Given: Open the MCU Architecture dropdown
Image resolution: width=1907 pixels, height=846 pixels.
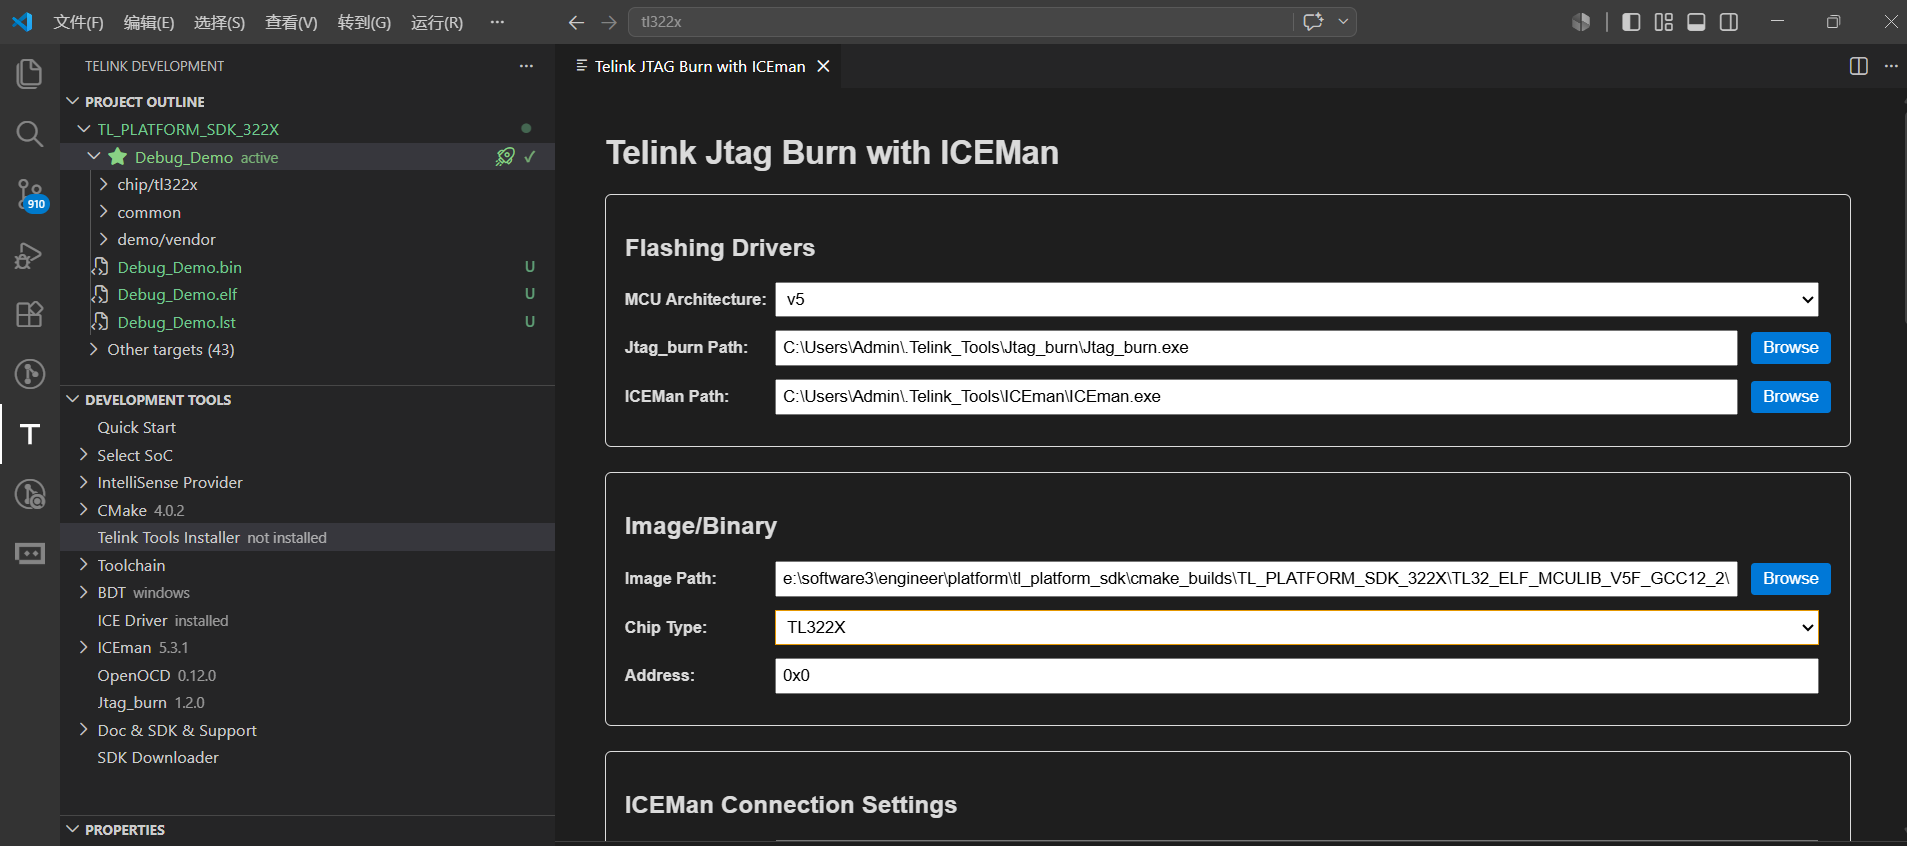Looking at the screenshot, I should click(x=1296, y=299).
